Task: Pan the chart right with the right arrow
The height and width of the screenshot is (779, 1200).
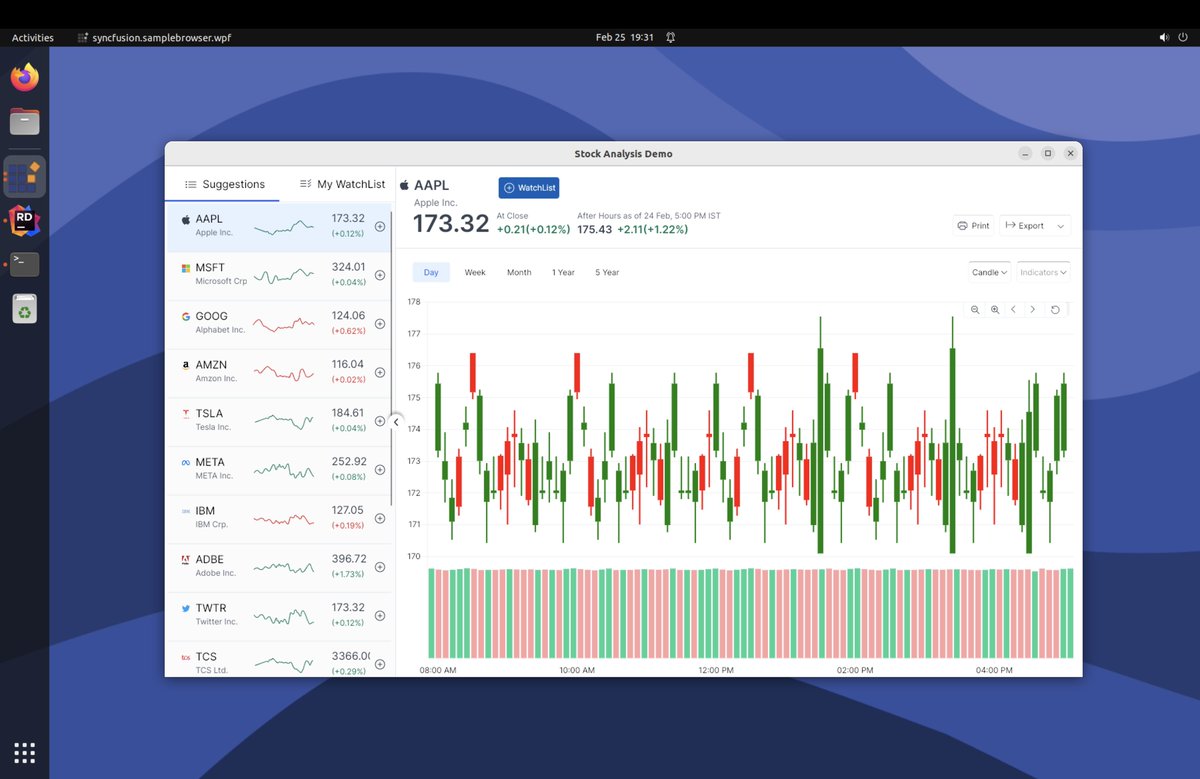Action: pyautogui.click(x=1033, y=310)
